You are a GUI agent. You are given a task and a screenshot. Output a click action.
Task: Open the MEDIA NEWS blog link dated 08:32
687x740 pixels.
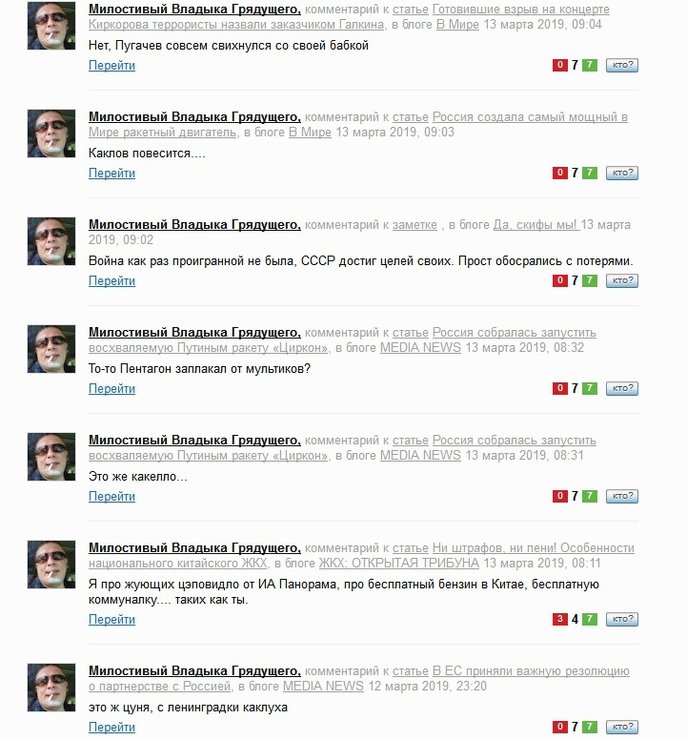point(420,348)
